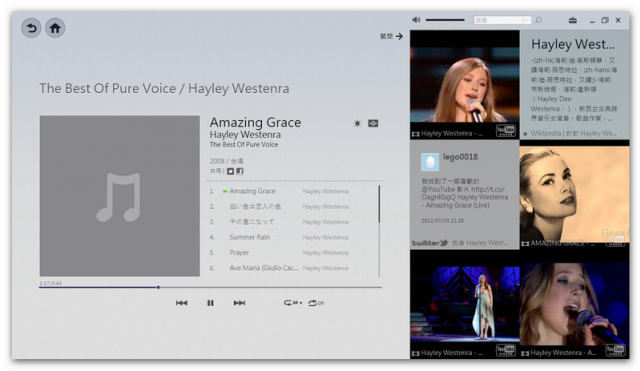Click the magnifier search icon
This screenshot has height=371, width=640.
click(538, 20)
